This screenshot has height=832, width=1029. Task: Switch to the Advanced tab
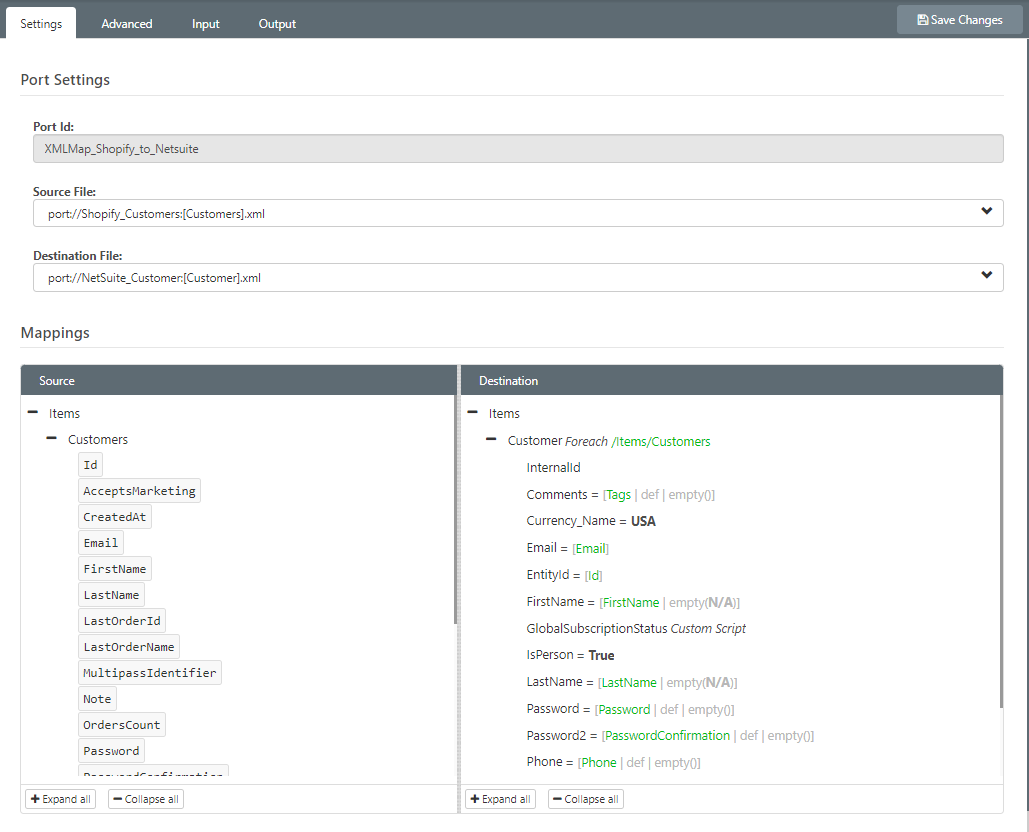click(x=127, y=24)
